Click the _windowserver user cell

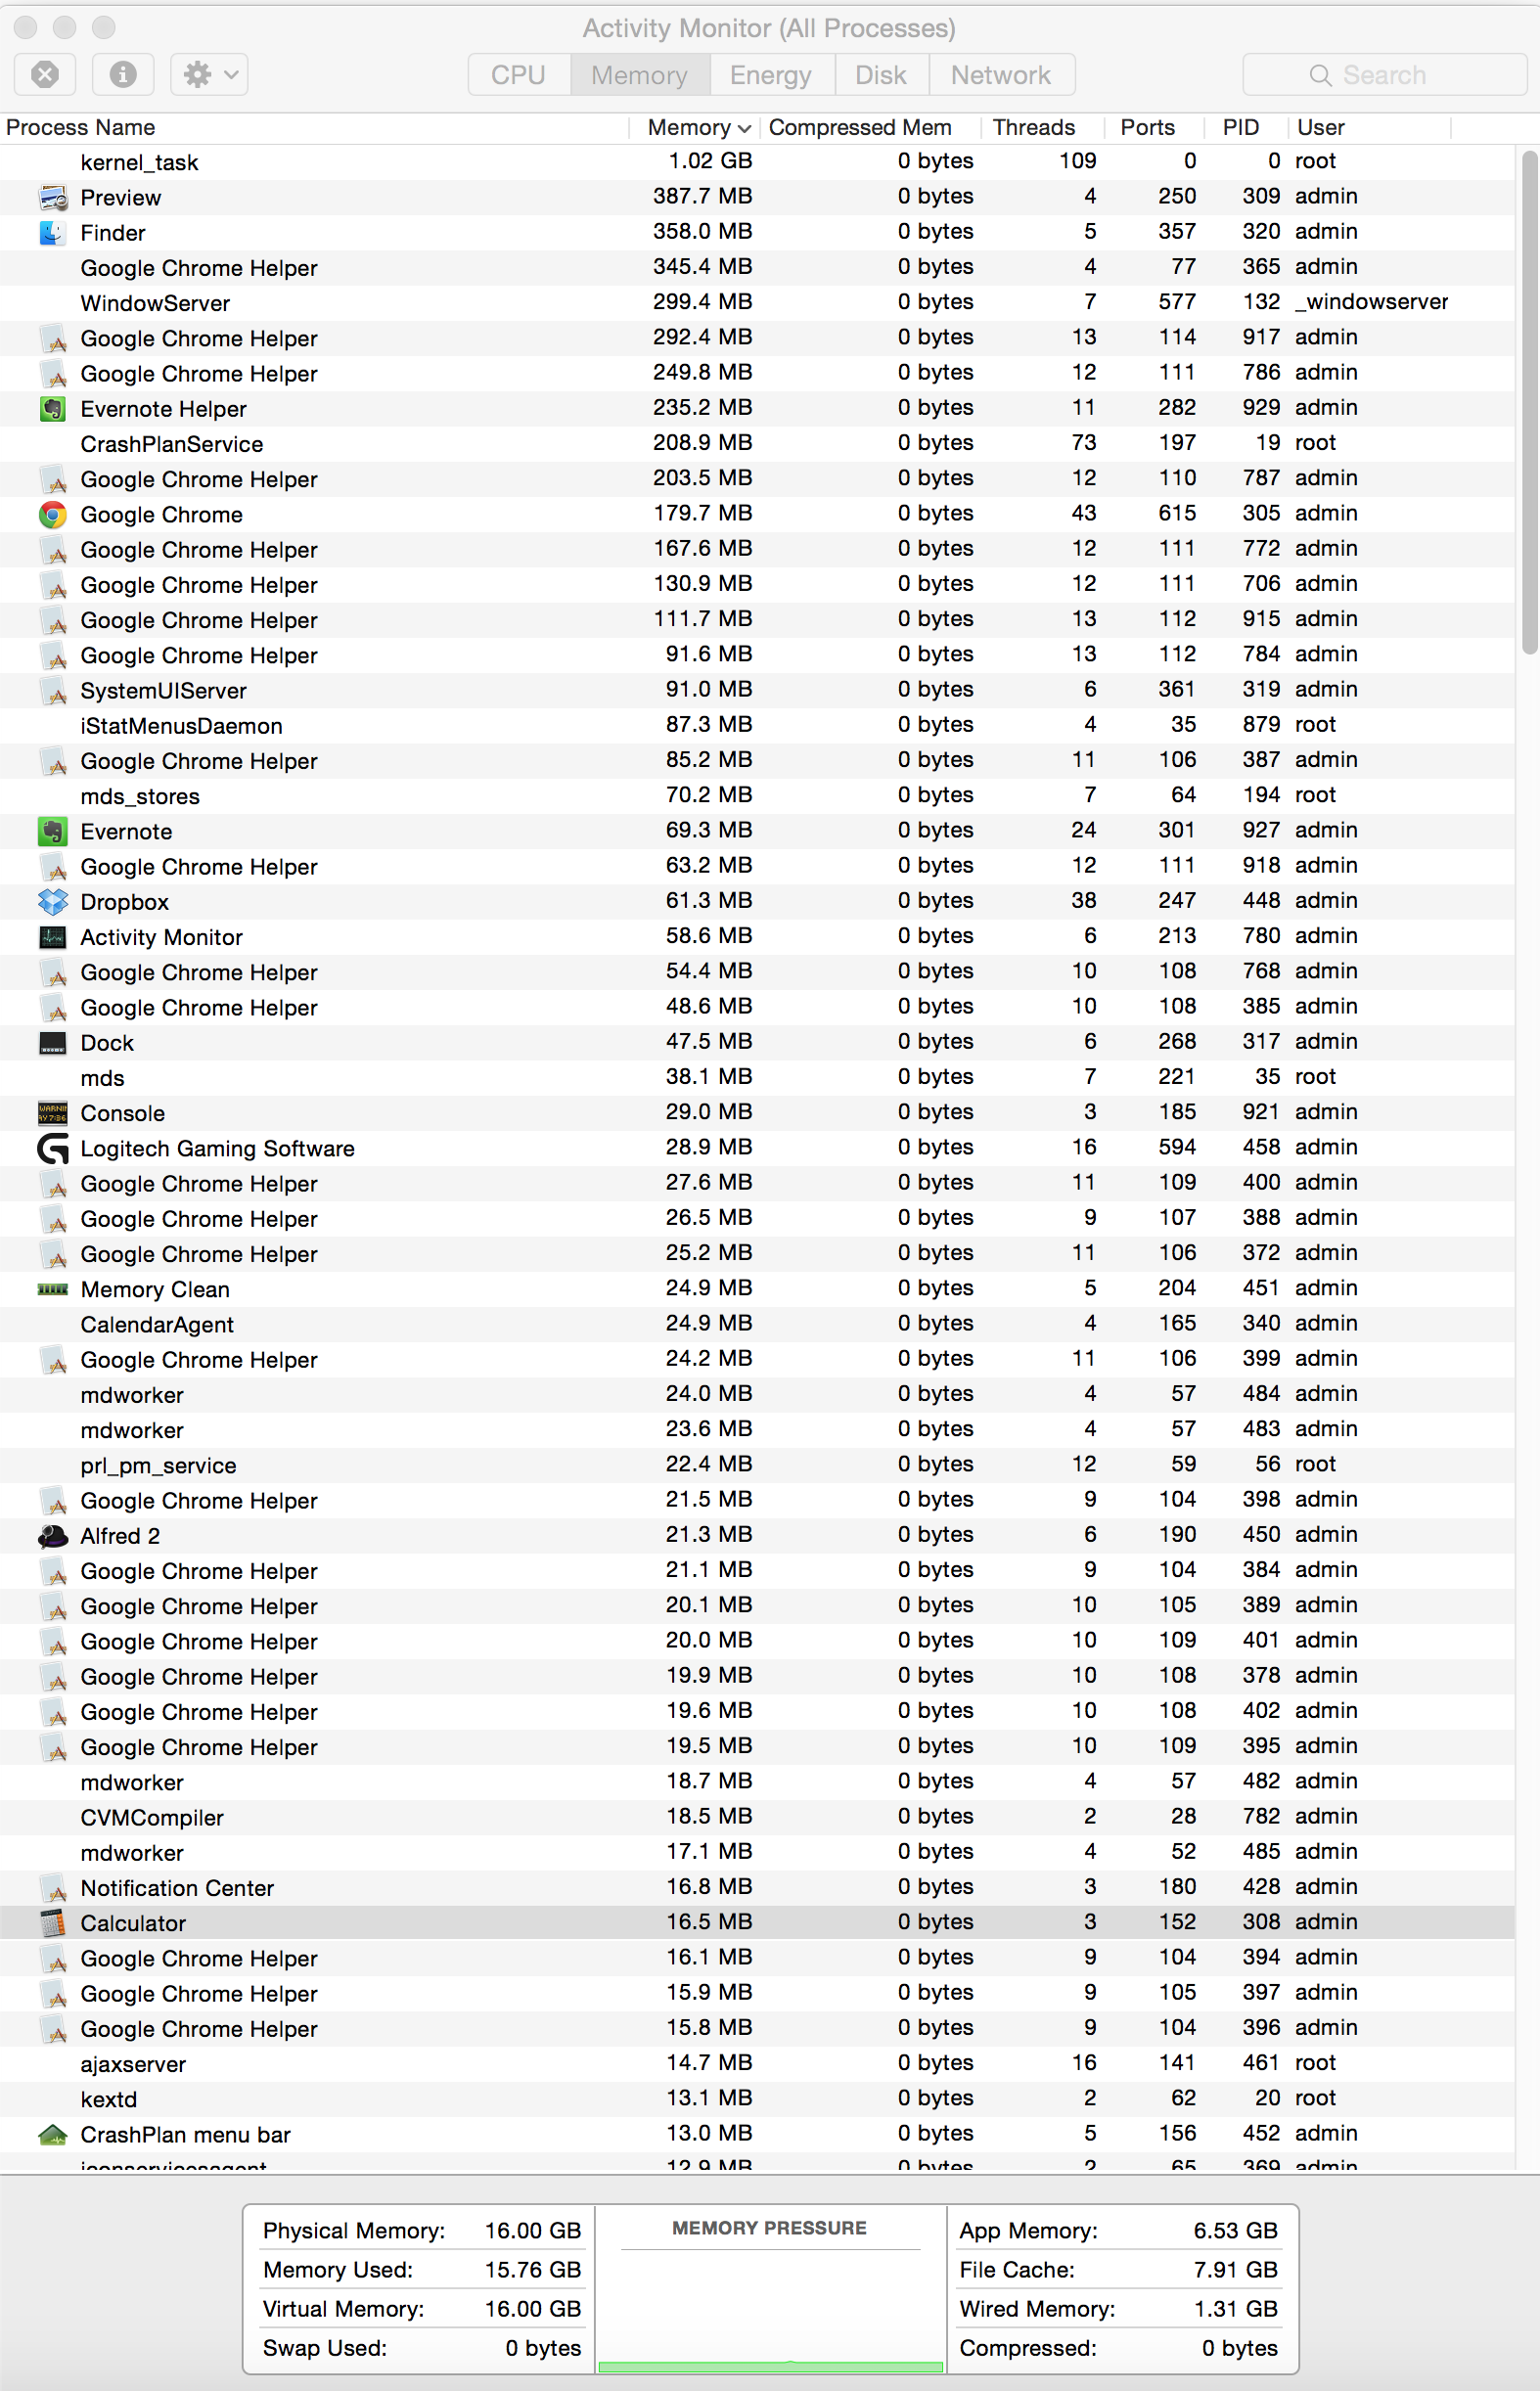pos(1371,302)
